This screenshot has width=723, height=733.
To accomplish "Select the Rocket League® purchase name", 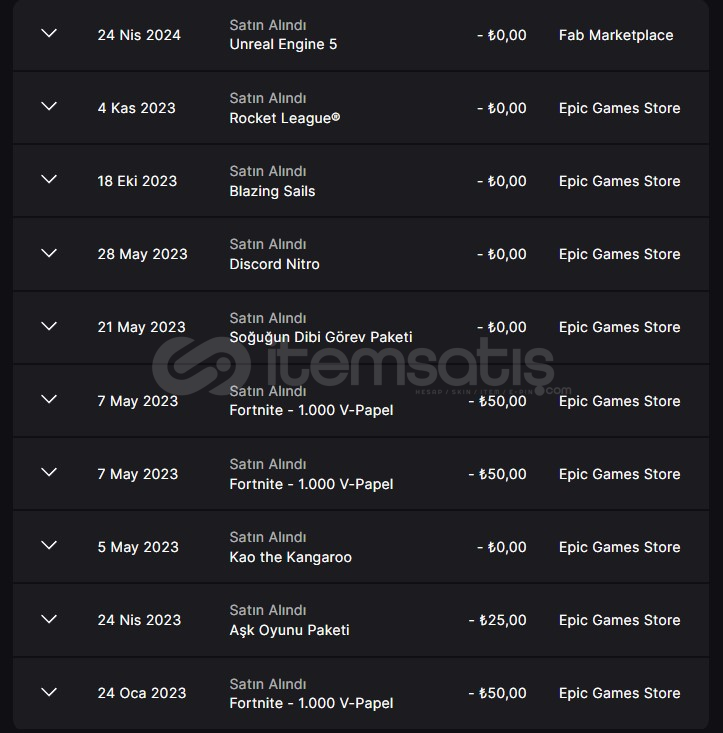I will tap(285, 118).
